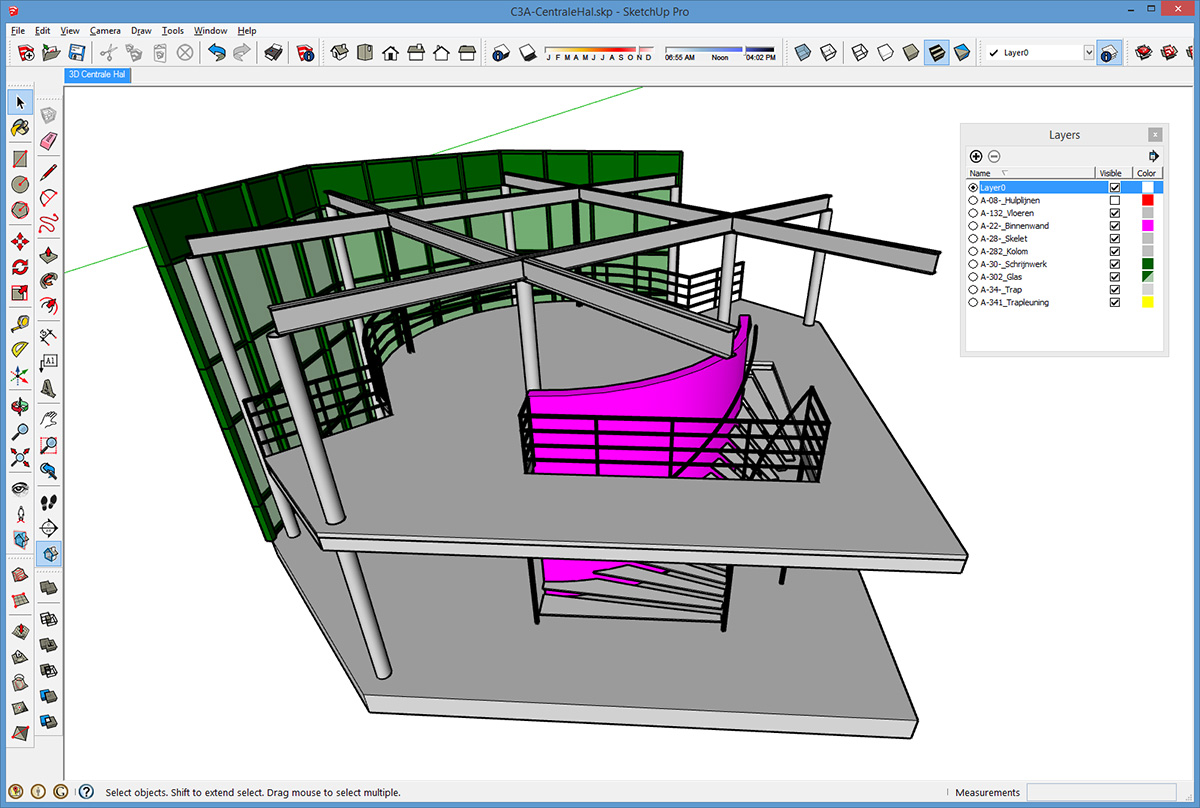Switch to Wireframe face style

coord(859,52)
